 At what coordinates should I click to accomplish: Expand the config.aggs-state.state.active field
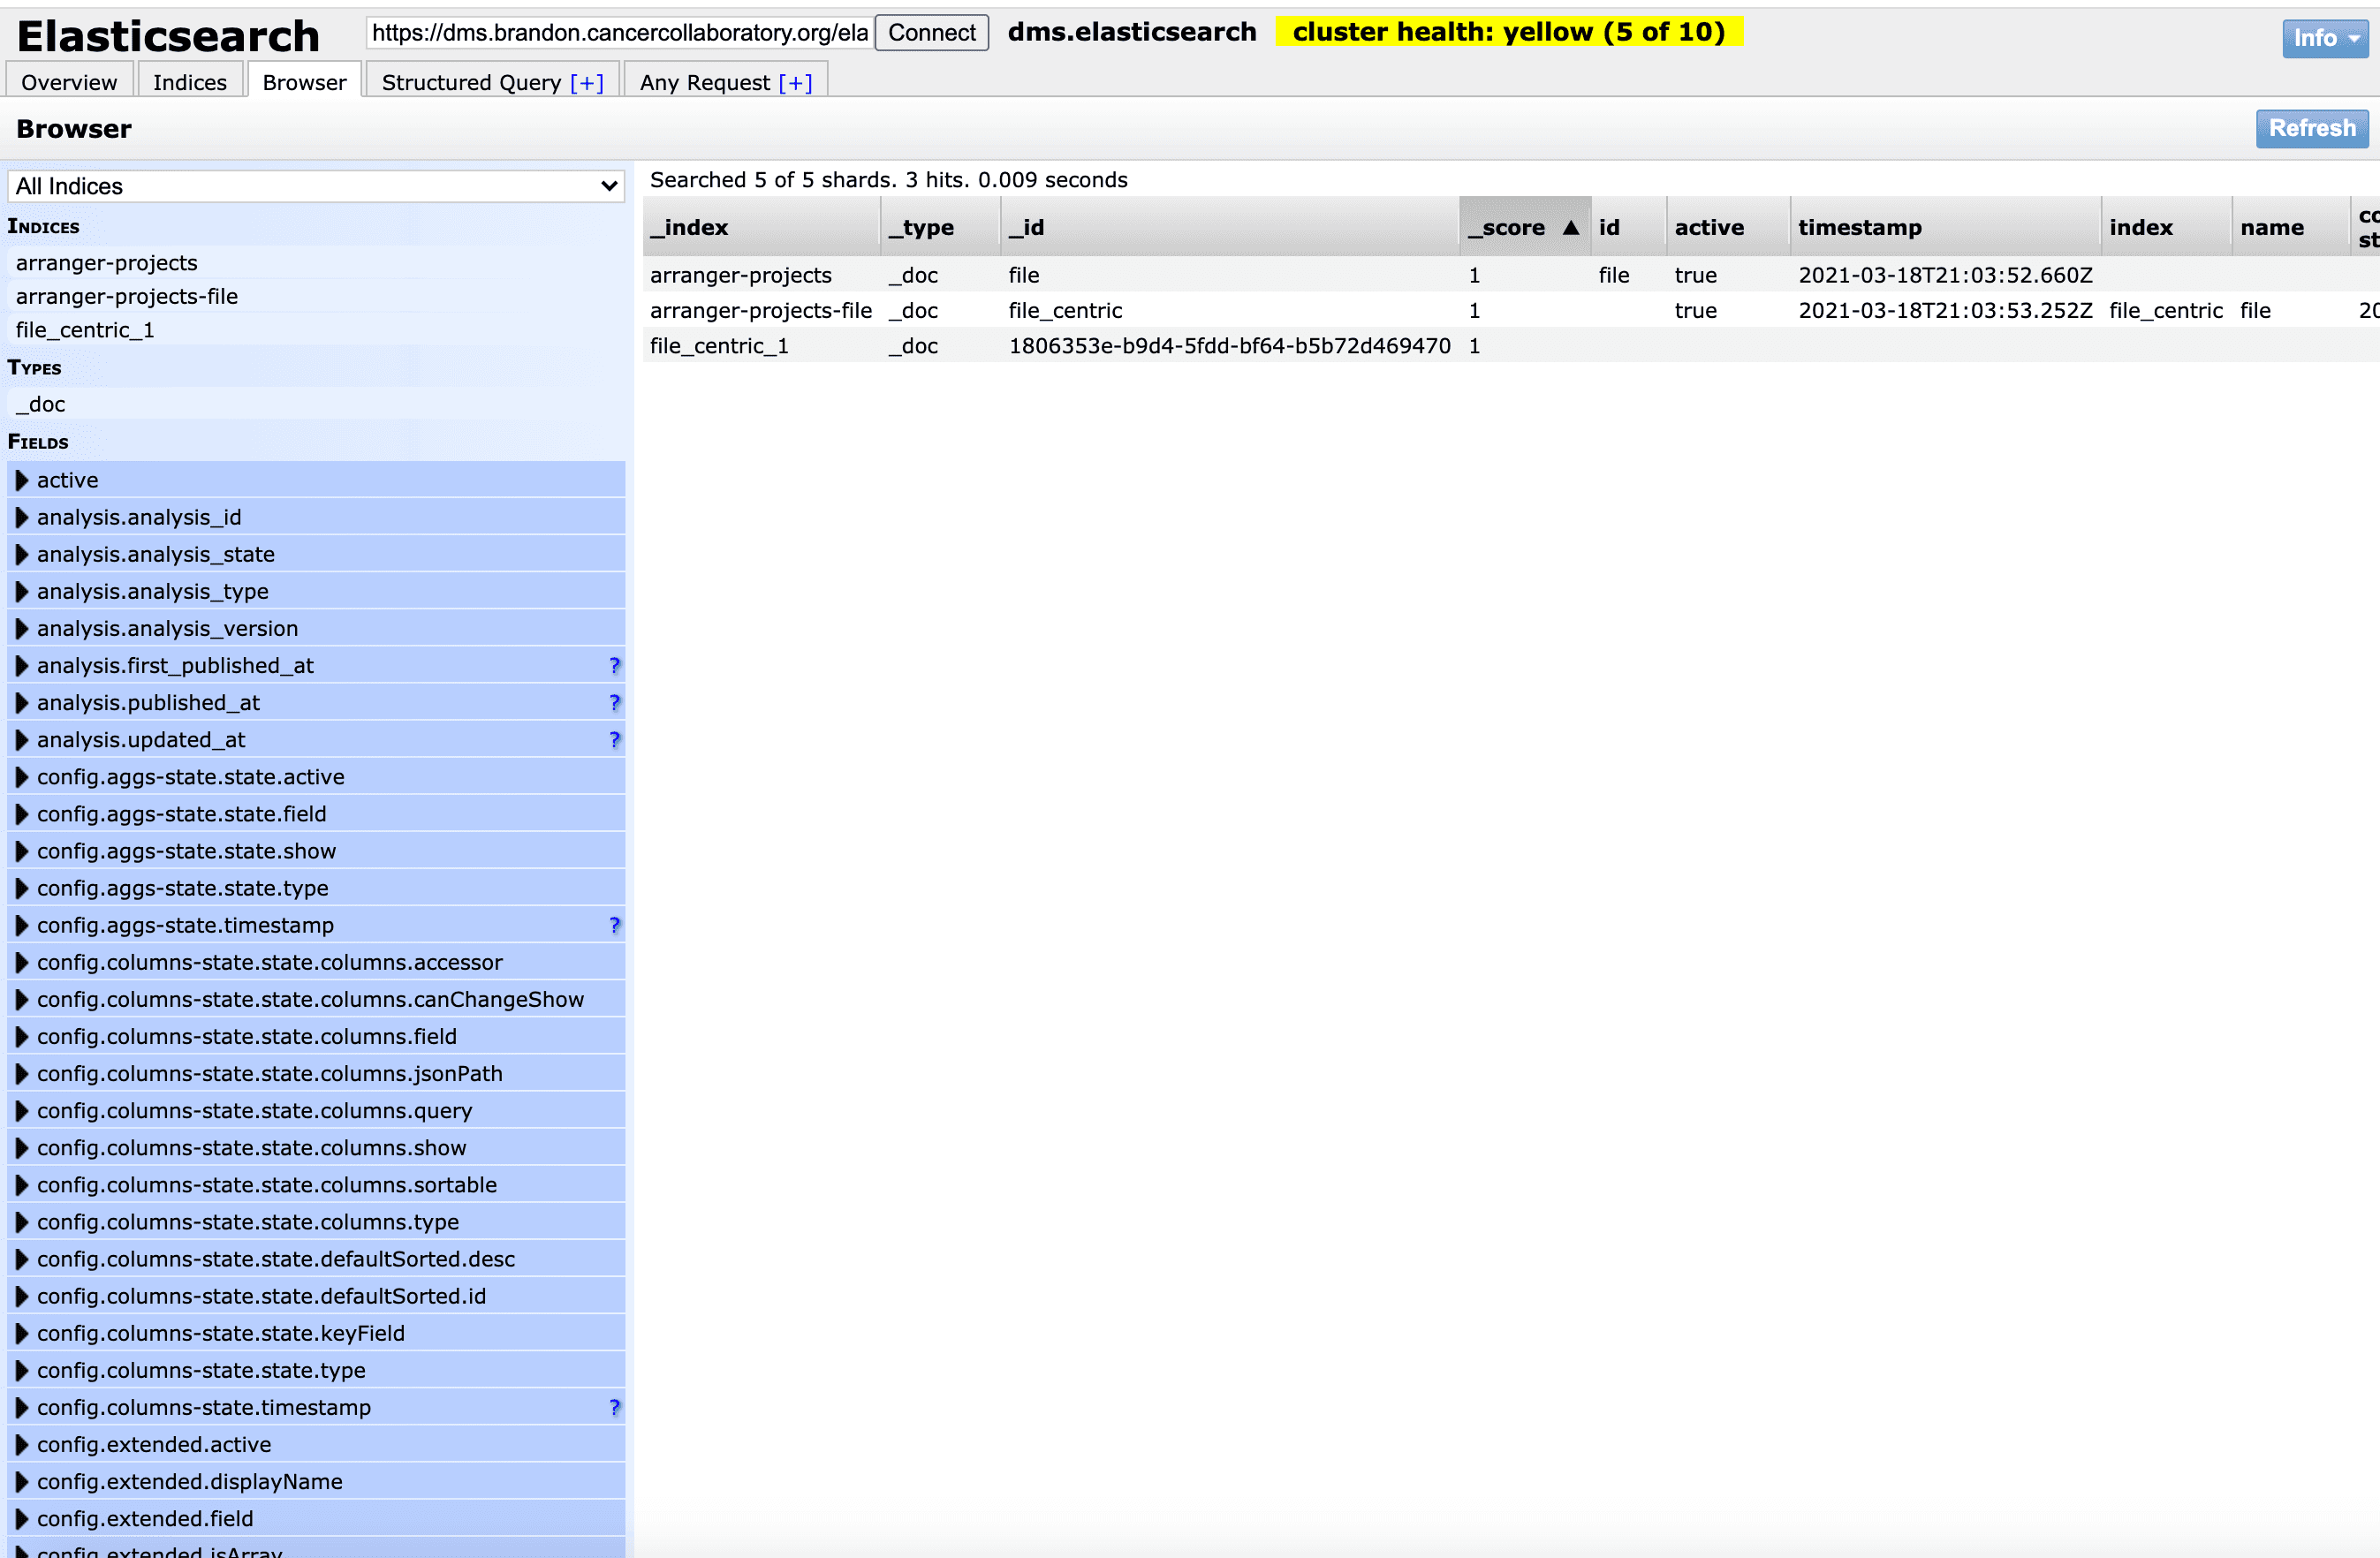[22, 777]
